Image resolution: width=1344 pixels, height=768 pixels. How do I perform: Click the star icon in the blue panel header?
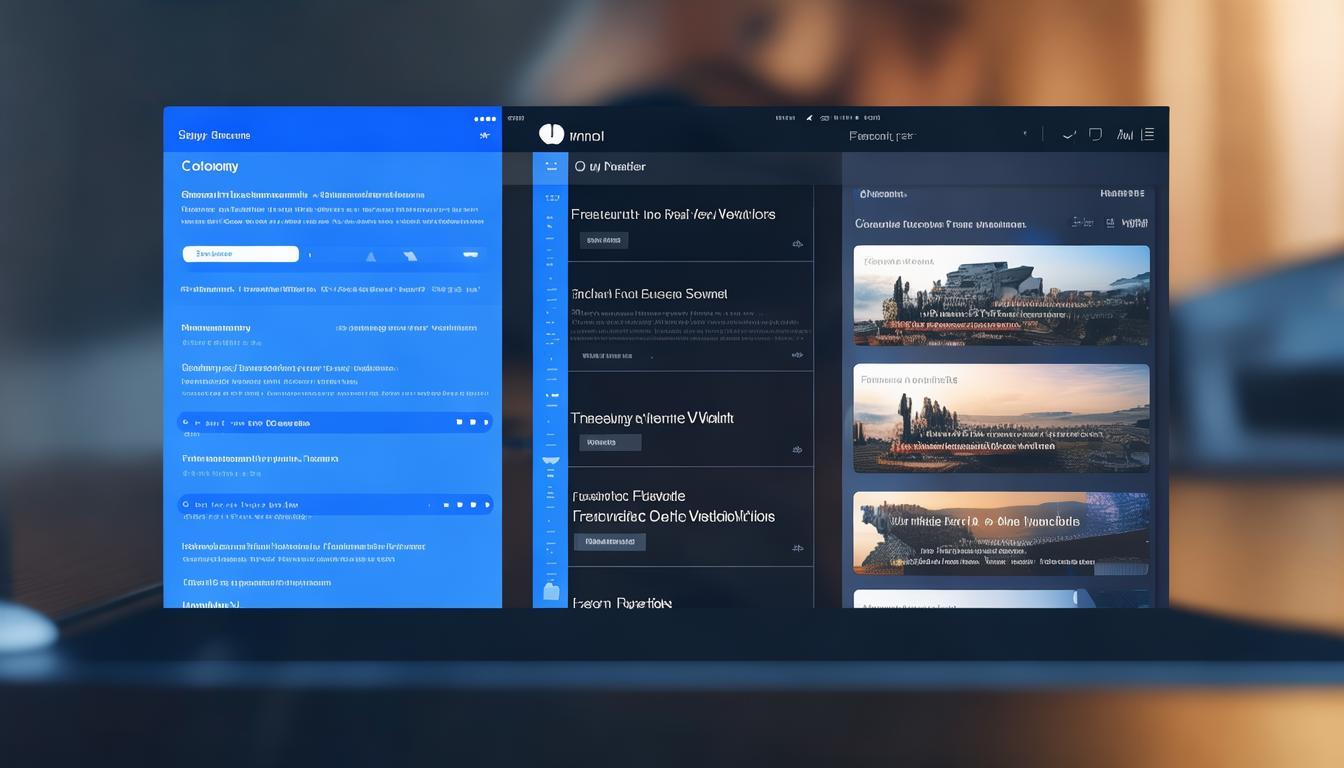[x=485, y=135]
